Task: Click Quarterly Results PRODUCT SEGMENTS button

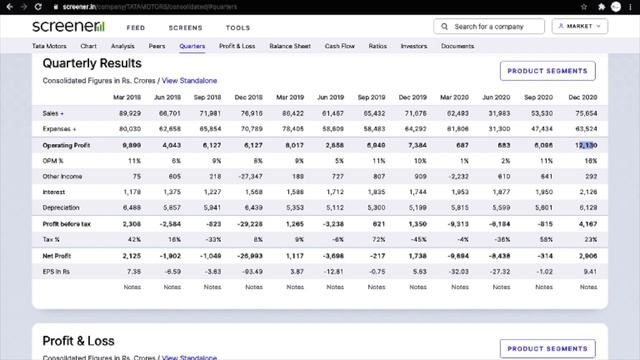Action: 547,71
